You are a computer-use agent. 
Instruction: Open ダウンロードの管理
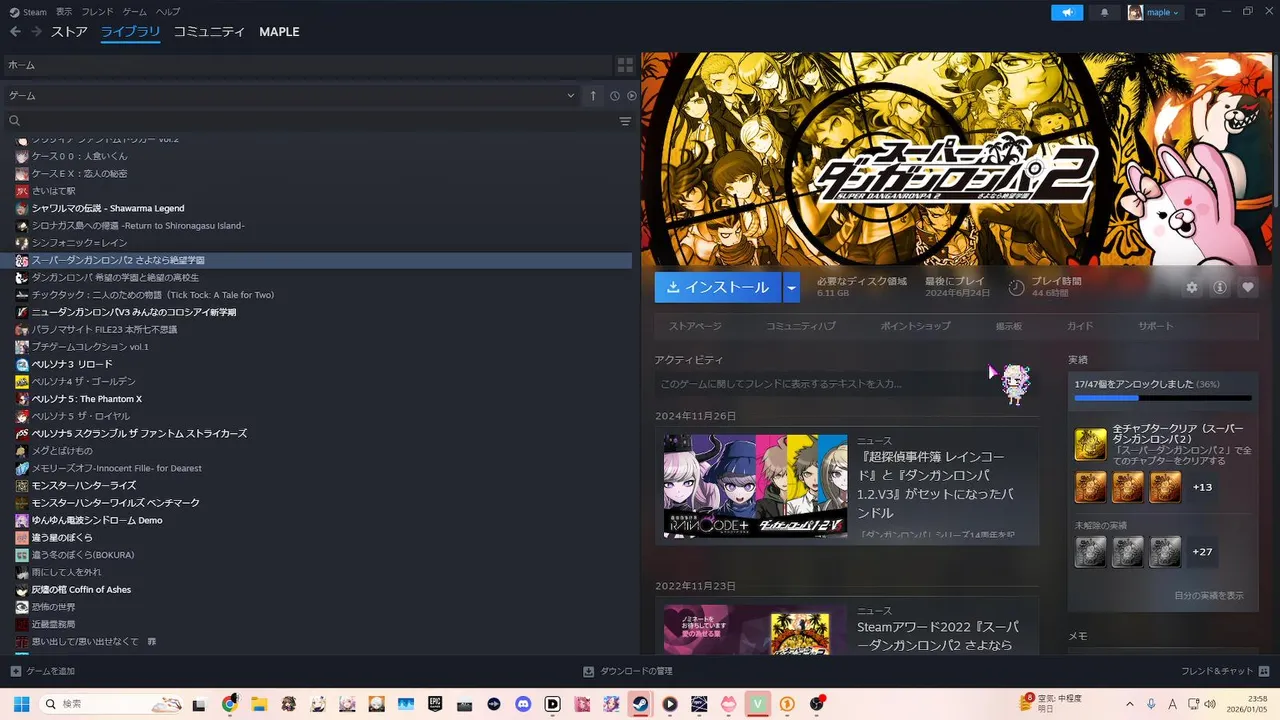coord(628,671)
